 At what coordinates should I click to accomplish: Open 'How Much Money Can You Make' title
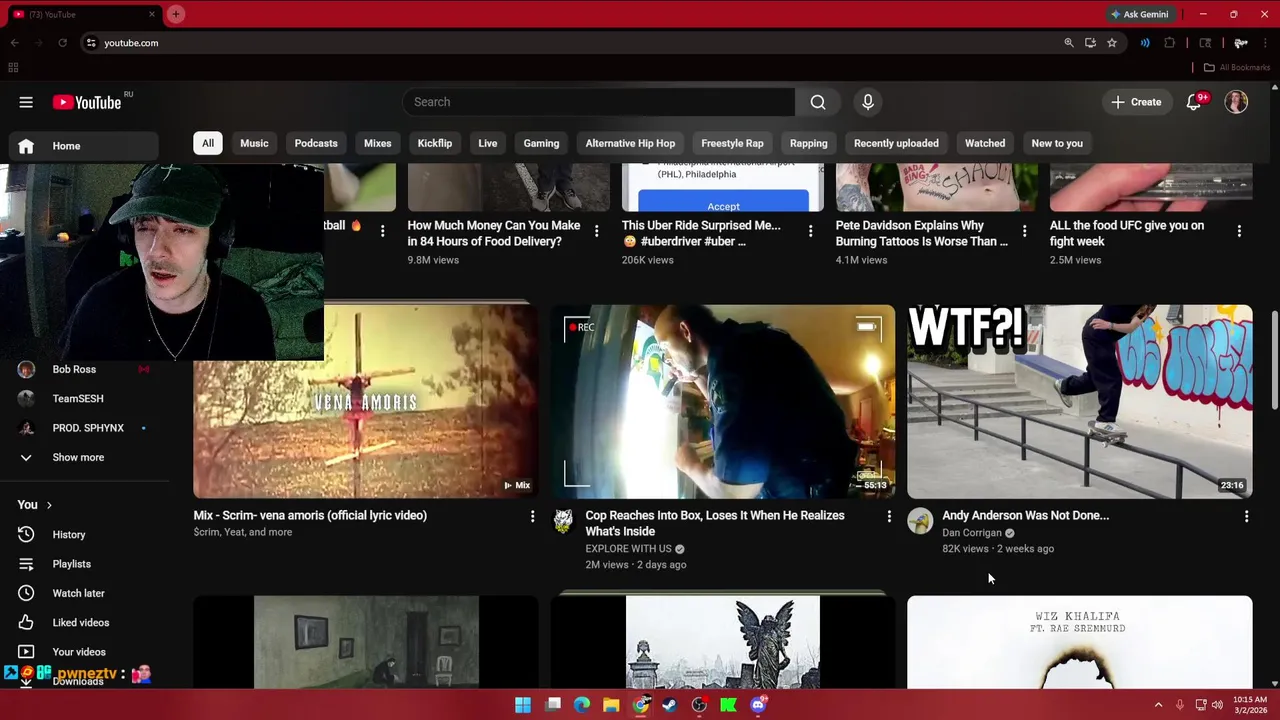[493, 233]
